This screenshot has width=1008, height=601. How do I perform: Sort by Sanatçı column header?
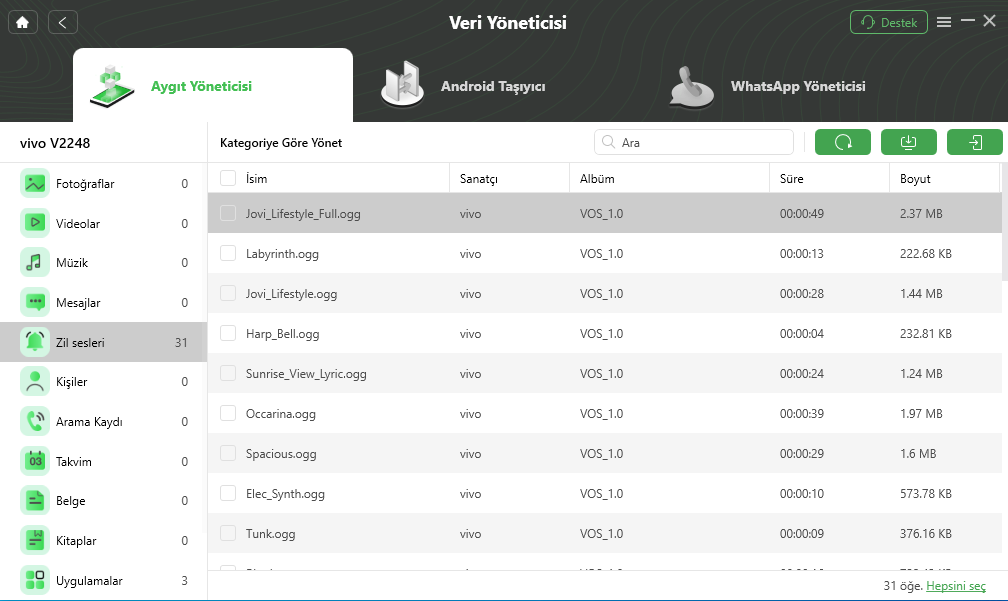(x=479, y=179)
